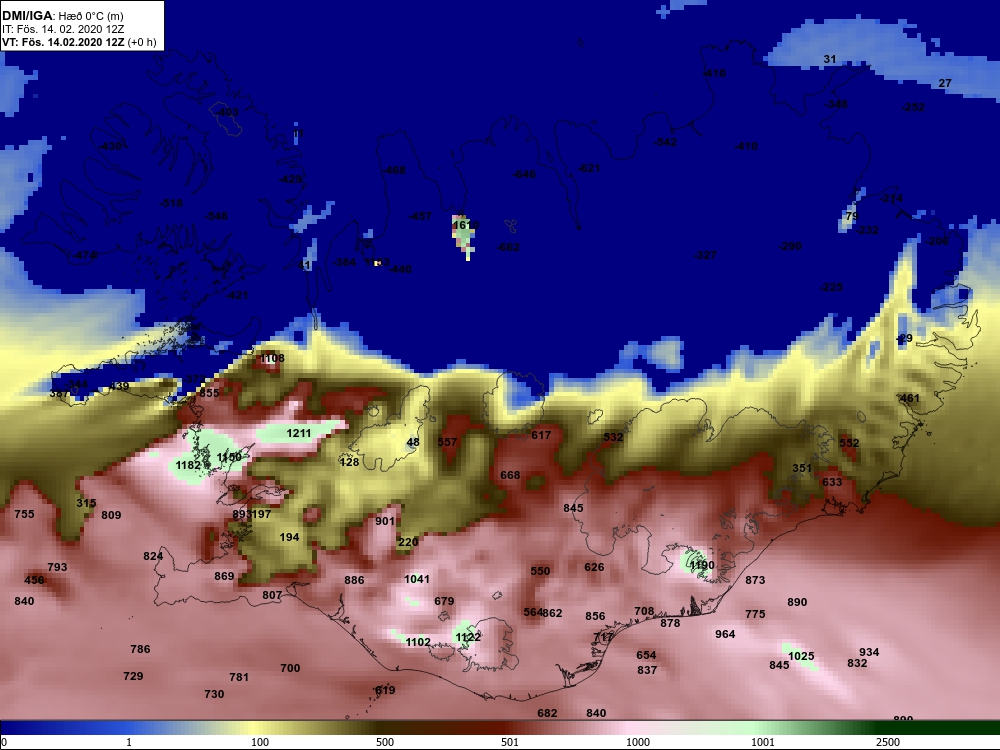The height and width of the screenshot is (750, 1000).
Task: Click the legend label '1000'
Action: coord(638,742)
